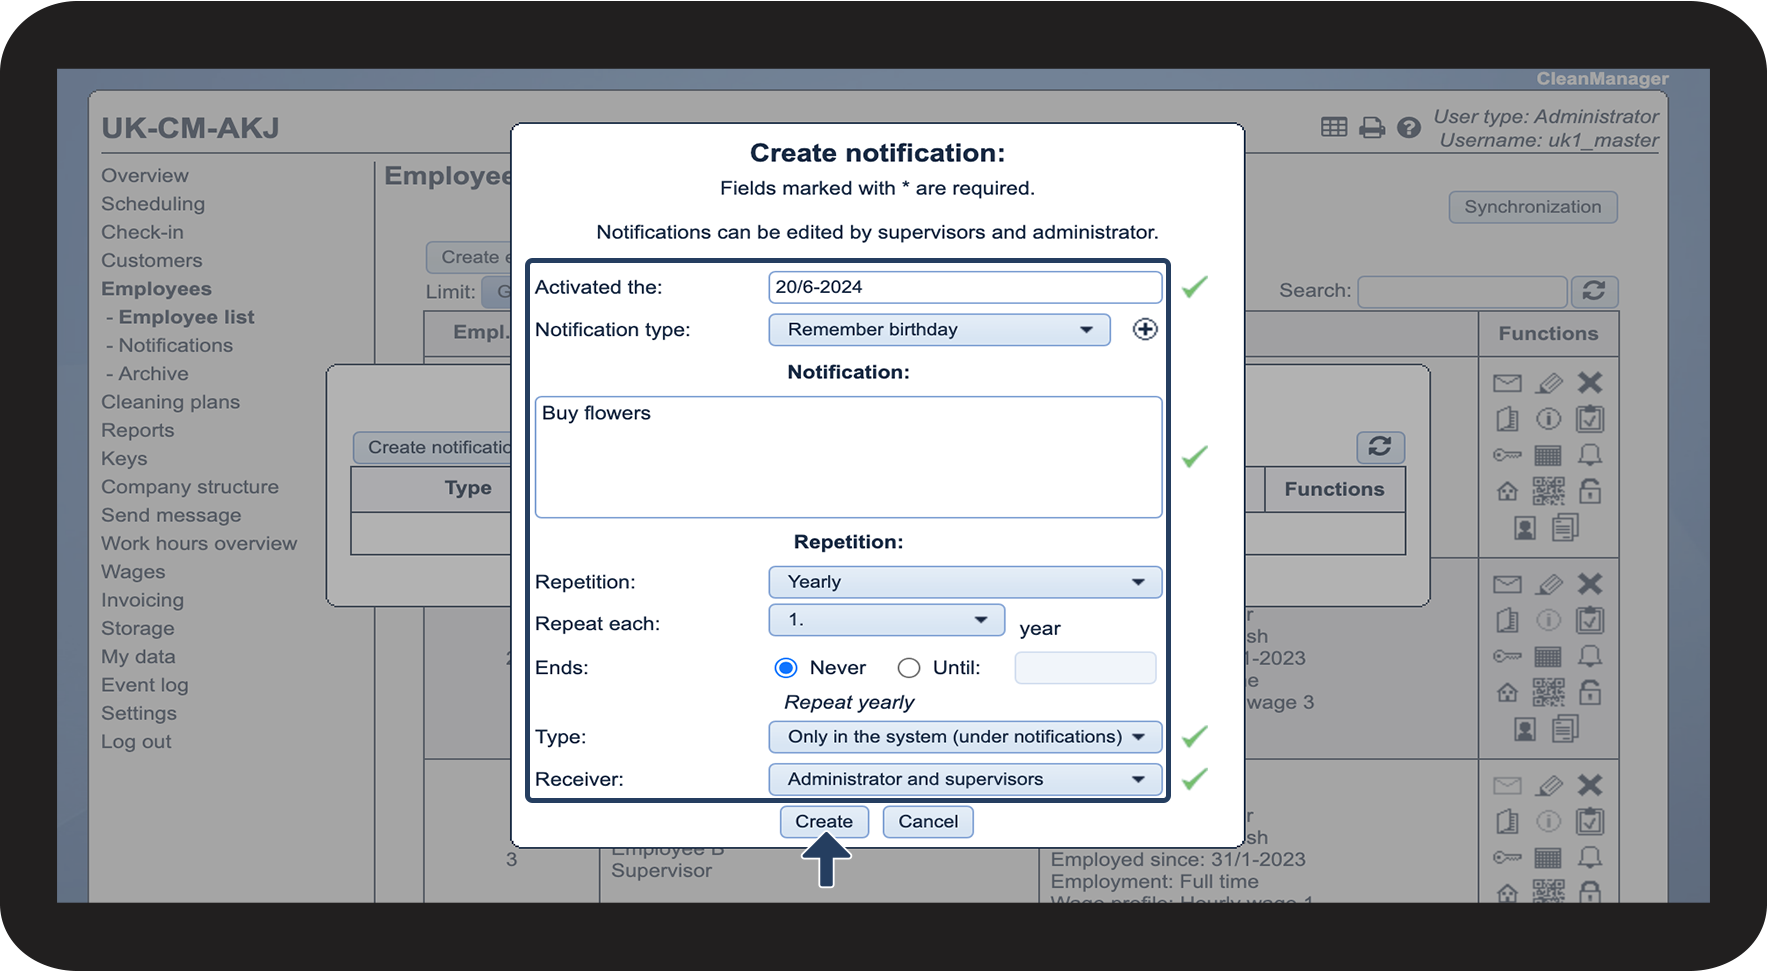Select the Until radio button for Ends

[908, 668]
